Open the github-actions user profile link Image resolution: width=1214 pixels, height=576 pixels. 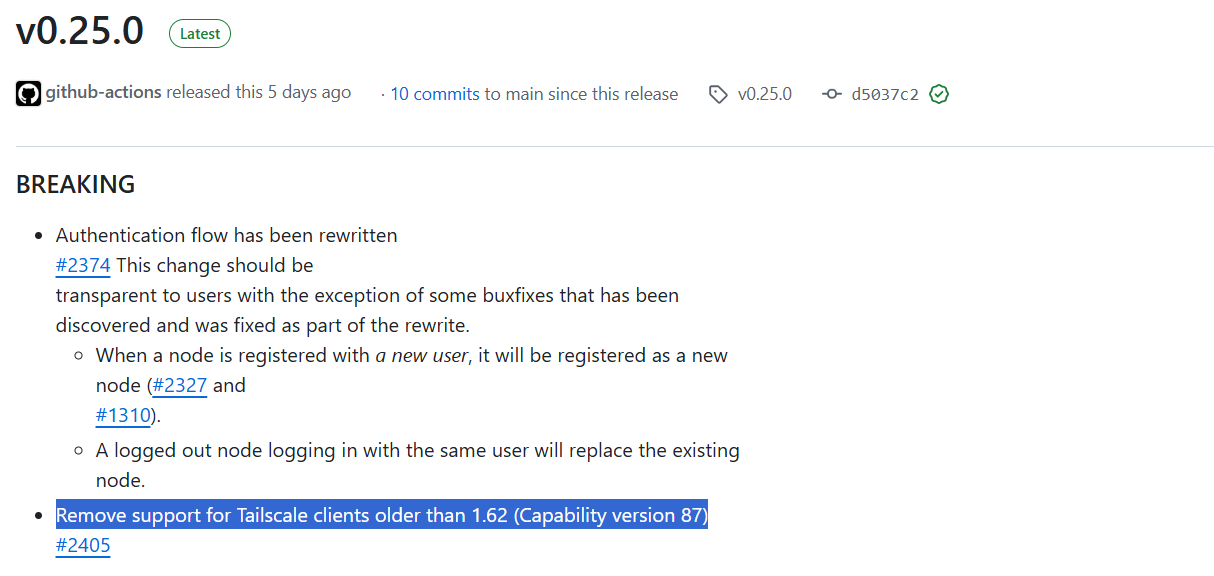pos(103,92)
